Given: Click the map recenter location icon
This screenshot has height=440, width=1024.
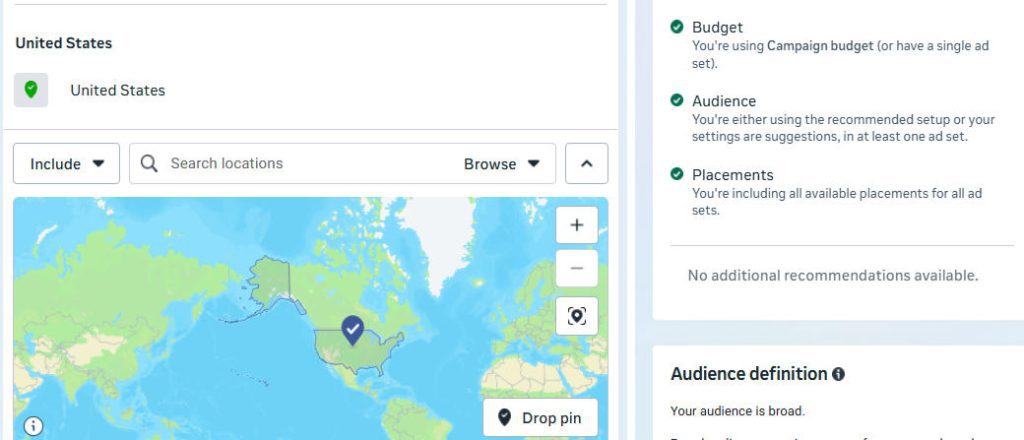Looking at the screenshot, I should pos(577,316).
